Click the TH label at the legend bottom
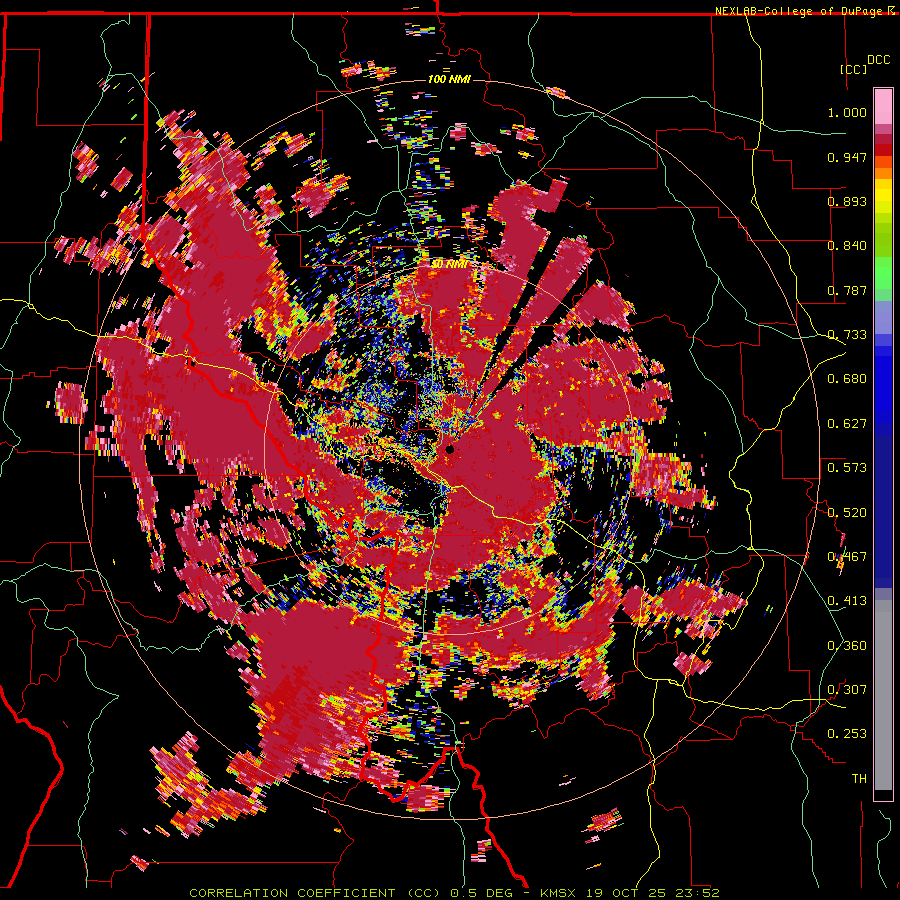The image size is (900, 900). click(x=859, y=779)
